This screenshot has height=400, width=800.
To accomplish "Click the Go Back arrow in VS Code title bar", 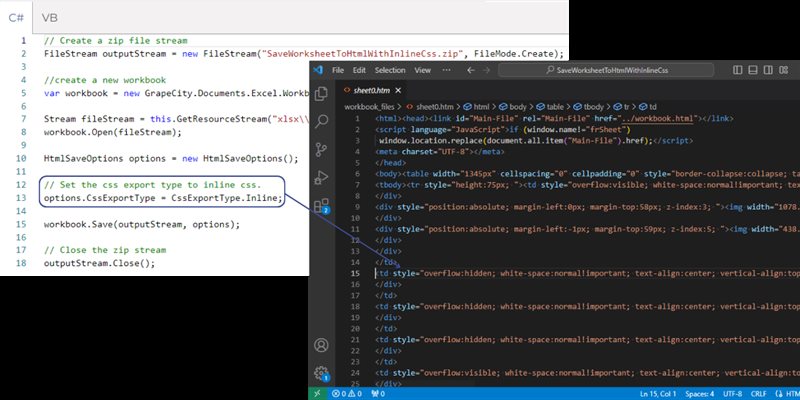I will [x=470, y=70].
